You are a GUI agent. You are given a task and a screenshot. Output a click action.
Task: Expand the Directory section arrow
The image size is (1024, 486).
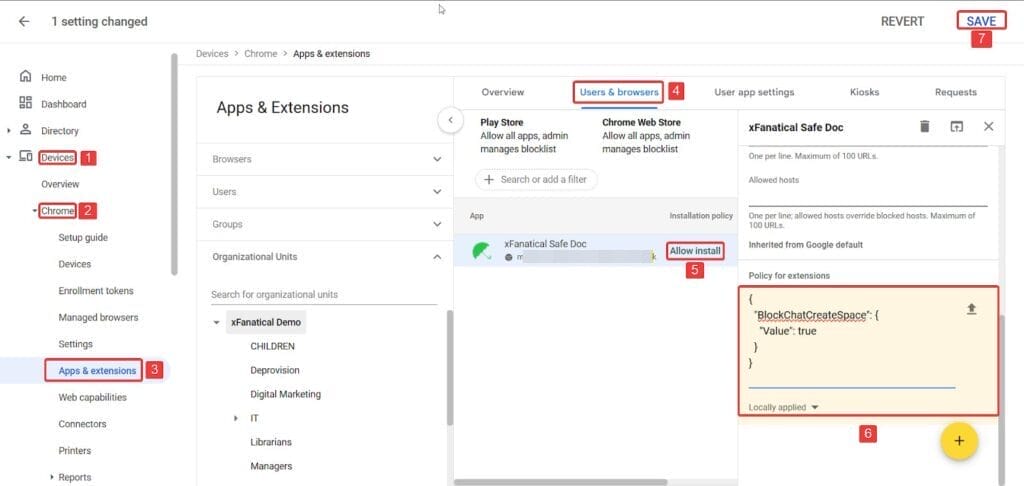click(9, 131)
